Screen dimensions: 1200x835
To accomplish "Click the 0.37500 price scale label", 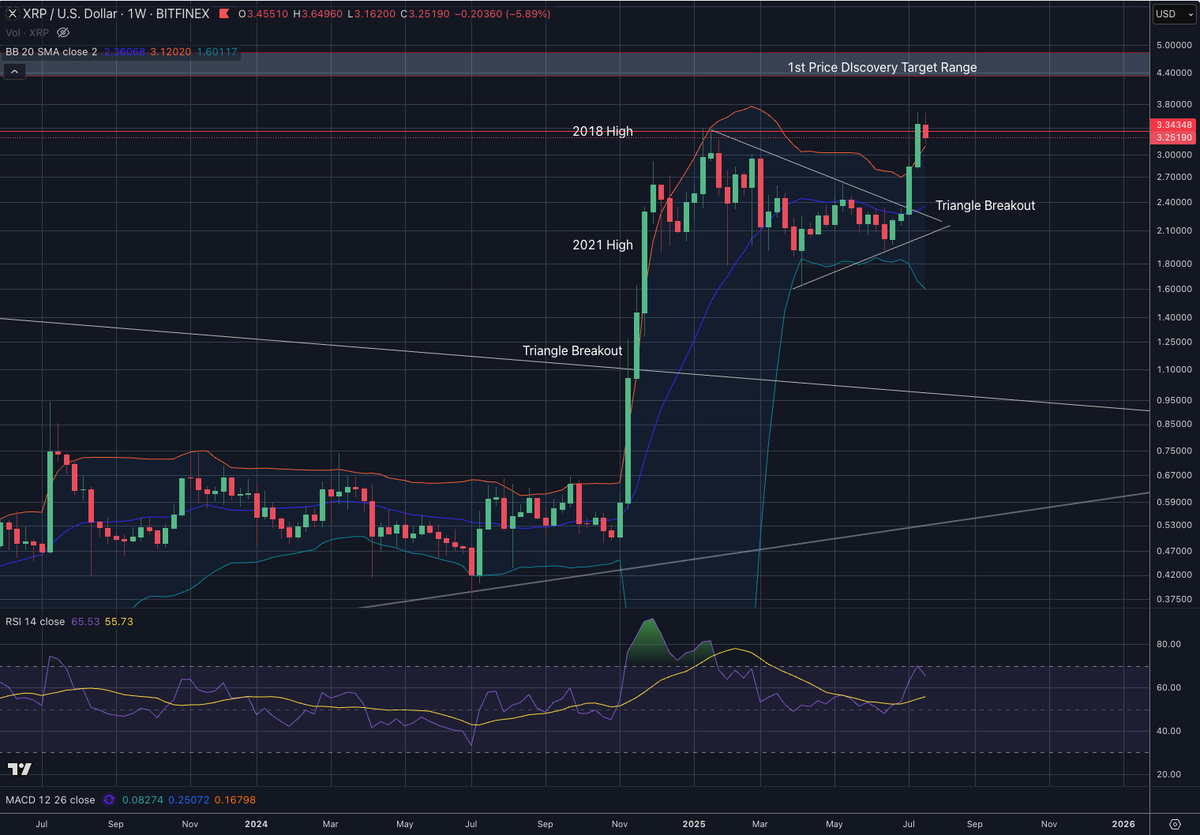I will click(x=1172, y=598).
